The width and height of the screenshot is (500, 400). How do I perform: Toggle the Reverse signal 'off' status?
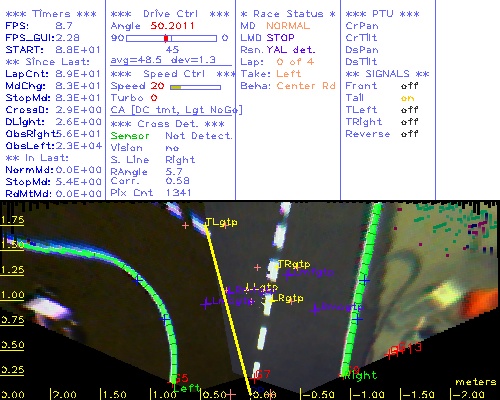(x=409, y=134)
